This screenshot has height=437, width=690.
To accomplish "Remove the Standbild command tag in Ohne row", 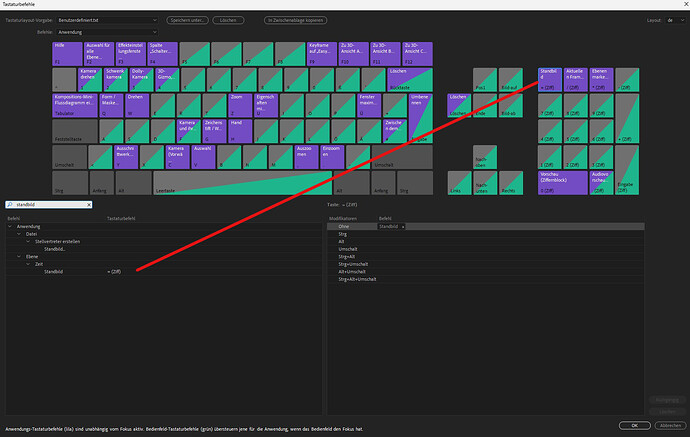I will tap(403, 227).
